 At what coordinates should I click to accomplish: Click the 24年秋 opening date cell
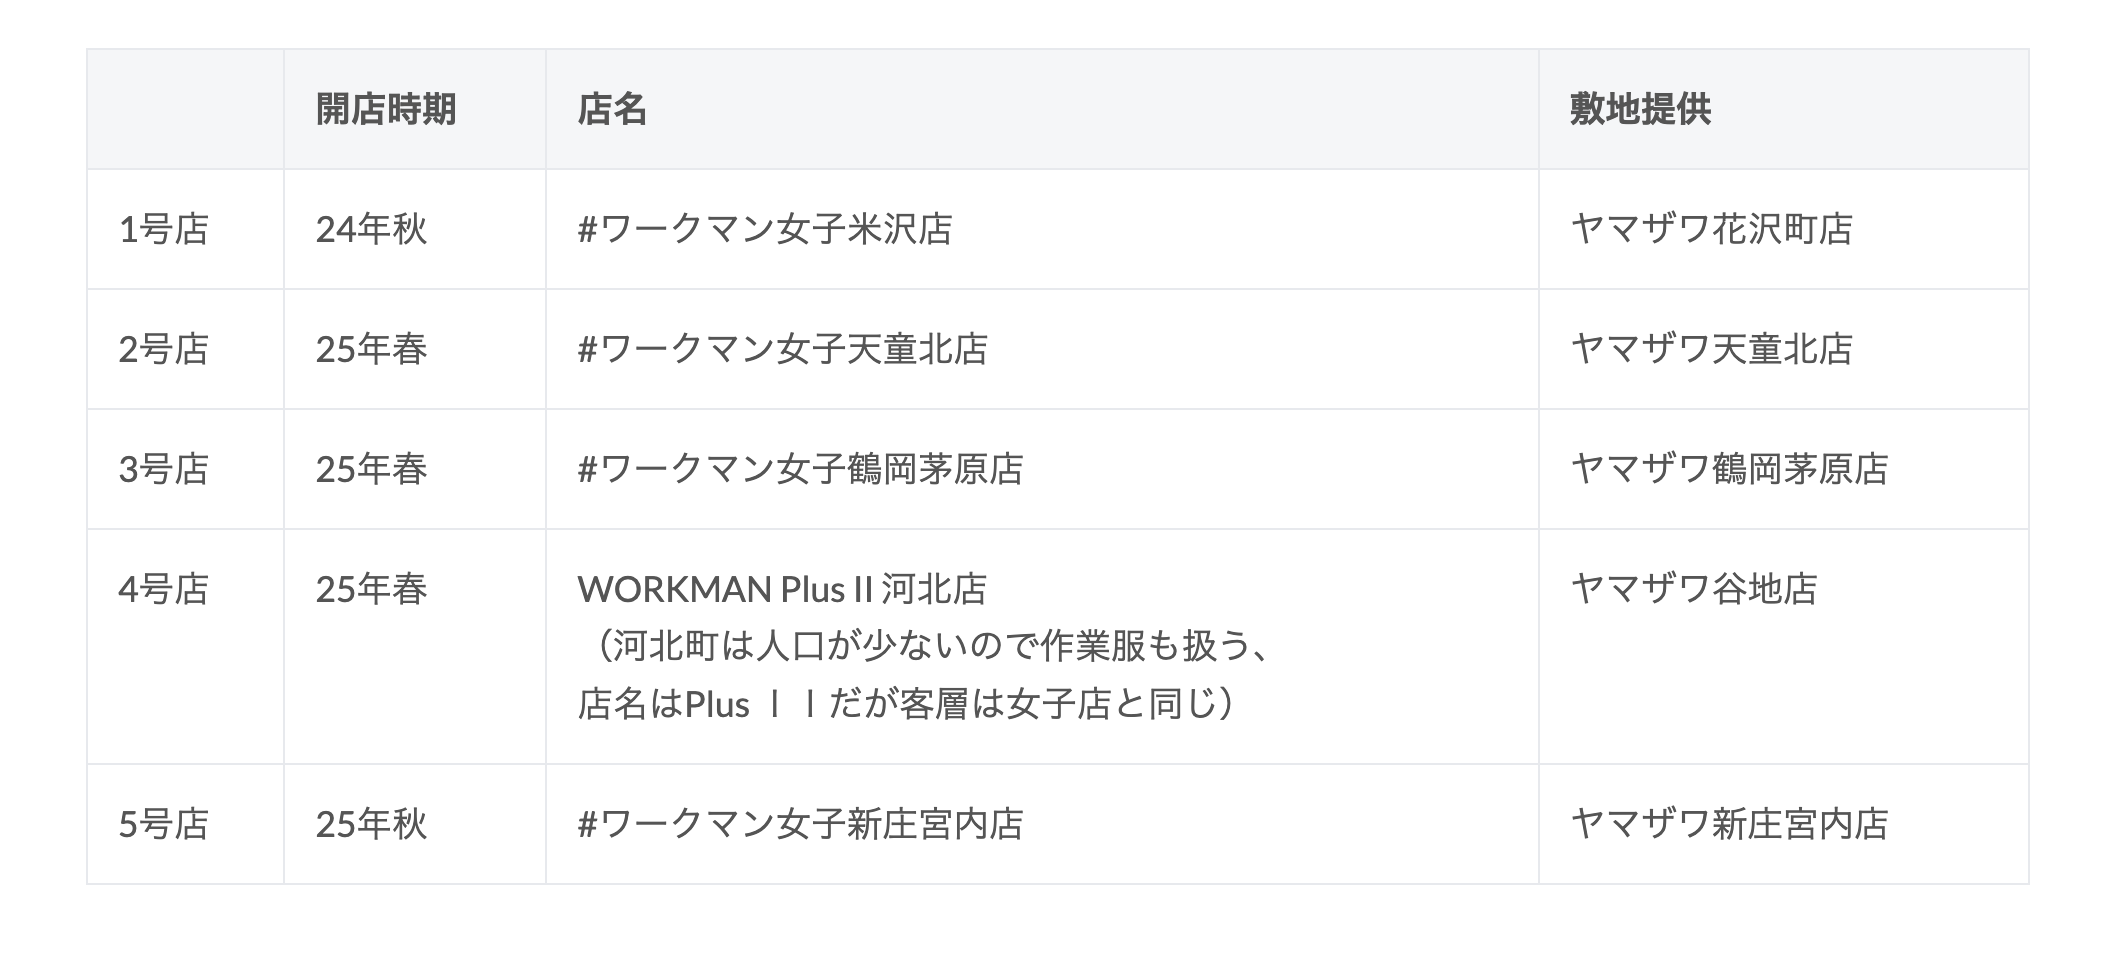click(371, 229)
